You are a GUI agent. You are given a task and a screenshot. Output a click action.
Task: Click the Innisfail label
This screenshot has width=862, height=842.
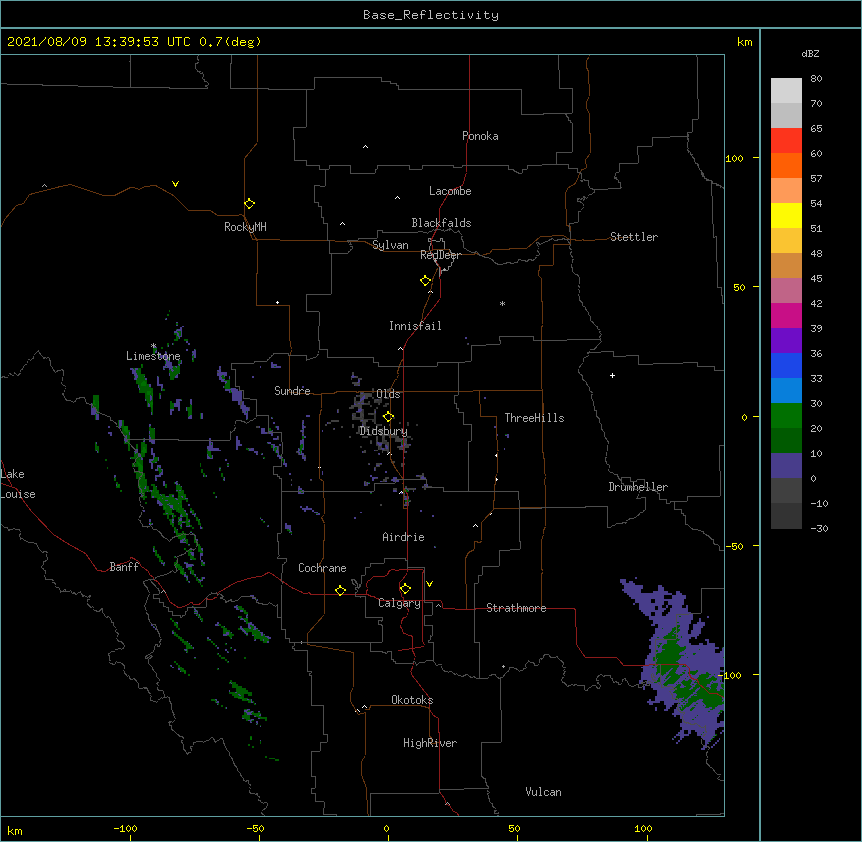(415, 326)
